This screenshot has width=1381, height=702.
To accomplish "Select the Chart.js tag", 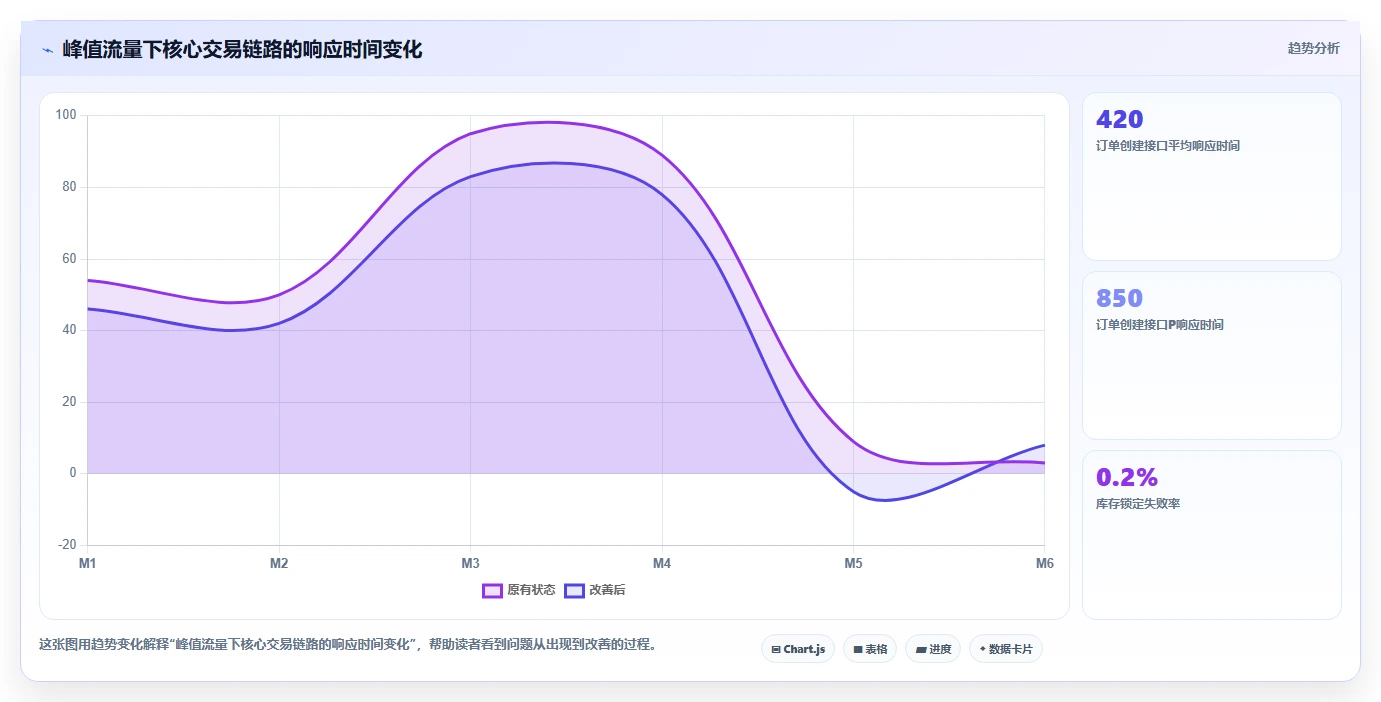I will 798,649.
